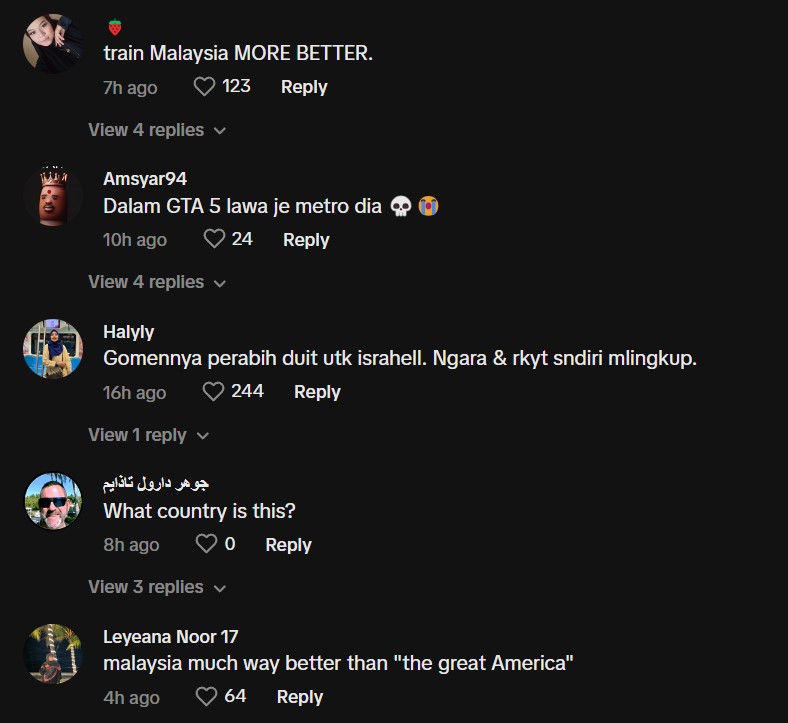
Task: Open Leyeana Noor 17 username link
Action: [170, 637]
